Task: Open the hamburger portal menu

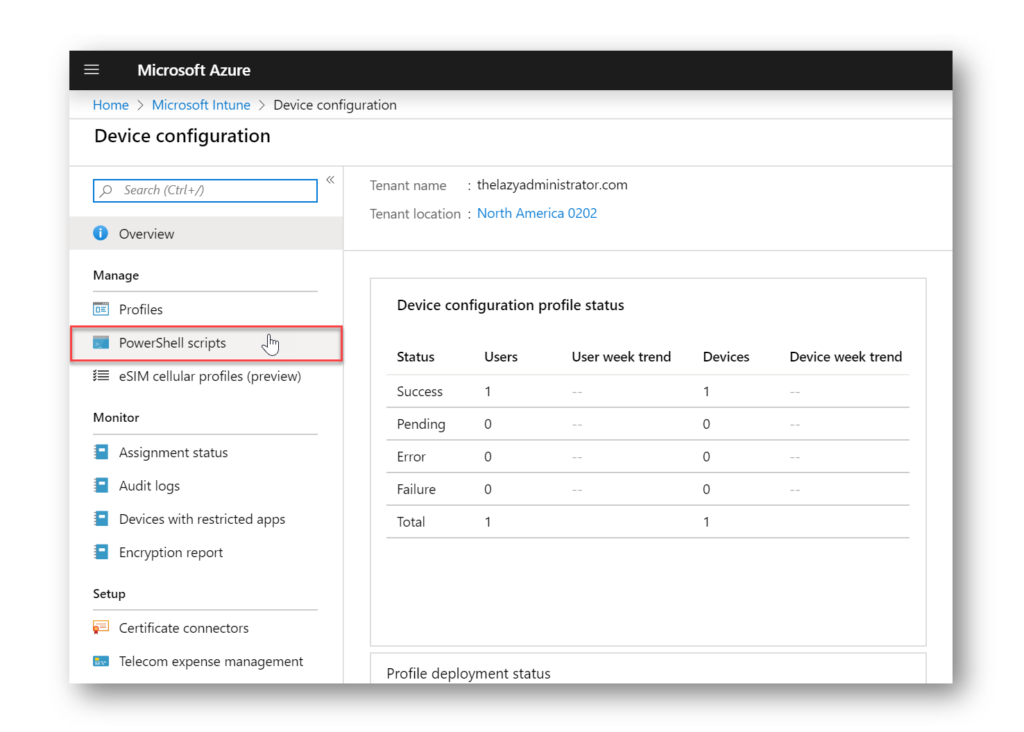Action: pyautogui.click(x=91, y=70)
